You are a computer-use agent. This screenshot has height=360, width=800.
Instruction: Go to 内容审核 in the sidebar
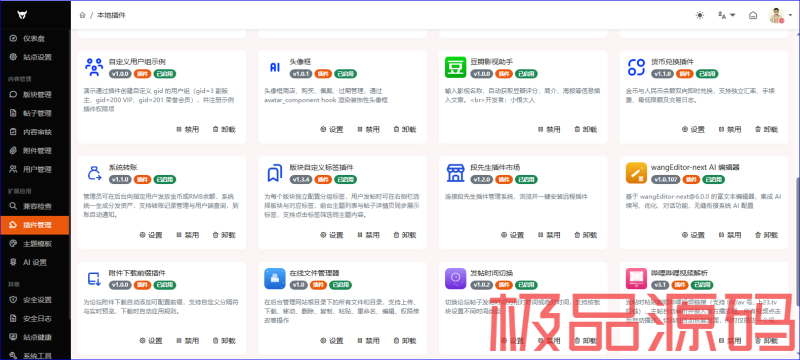[35, 132]
